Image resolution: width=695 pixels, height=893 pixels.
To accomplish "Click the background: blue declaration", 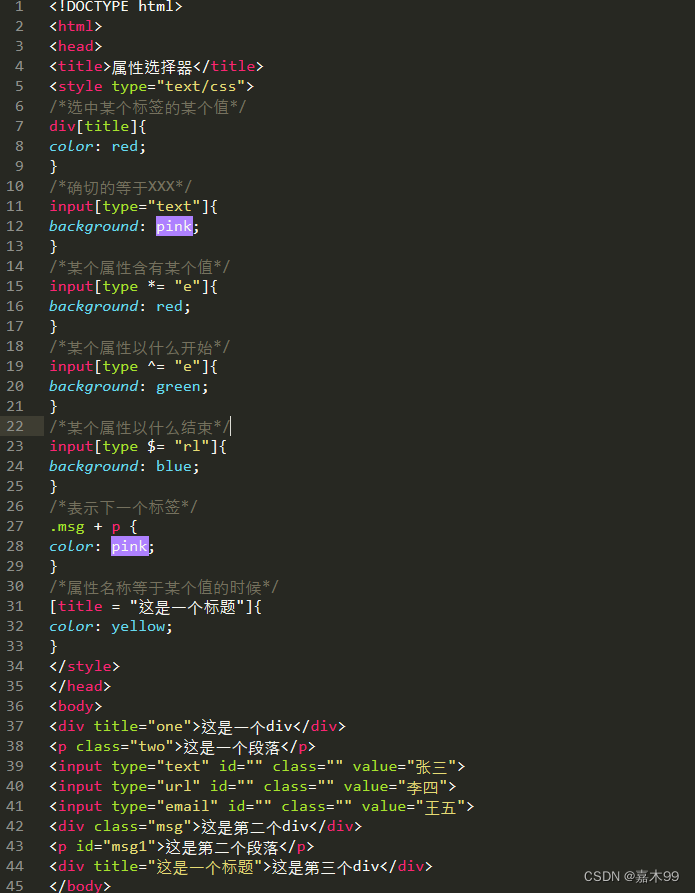I will tap(124, 466).
